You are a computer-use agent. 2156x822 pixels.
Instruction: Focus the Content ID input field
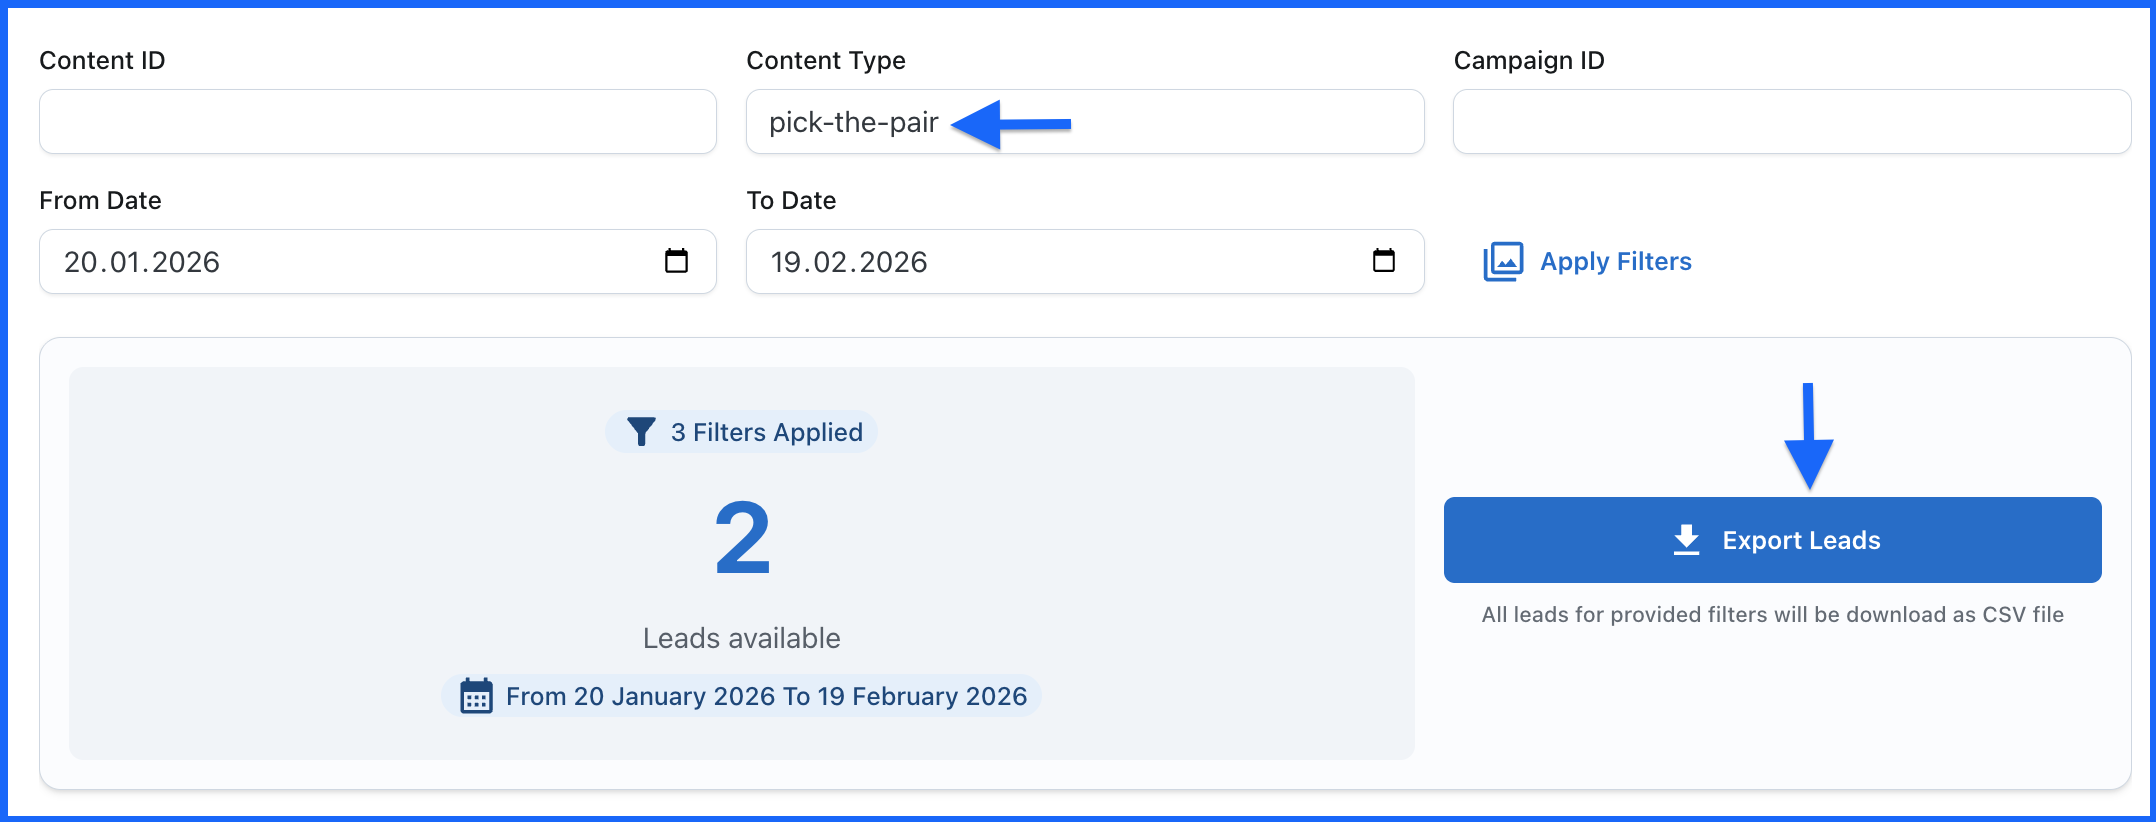pos(377,122)
